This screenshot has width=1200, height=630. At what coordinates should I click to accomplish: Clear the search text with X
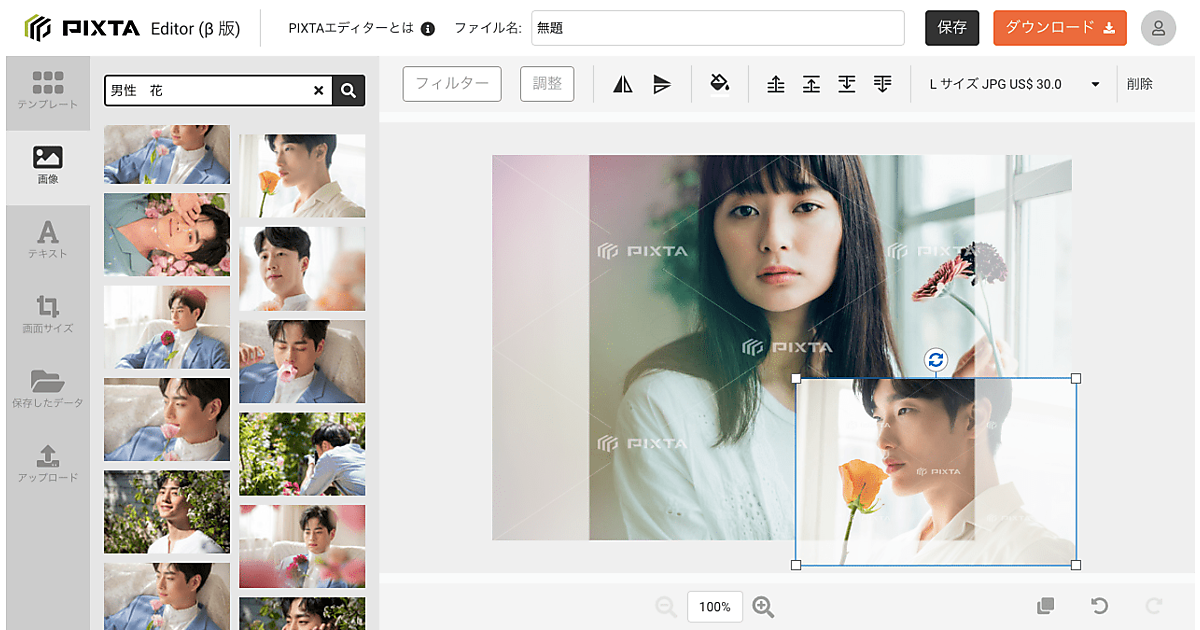tap(319, 91)
